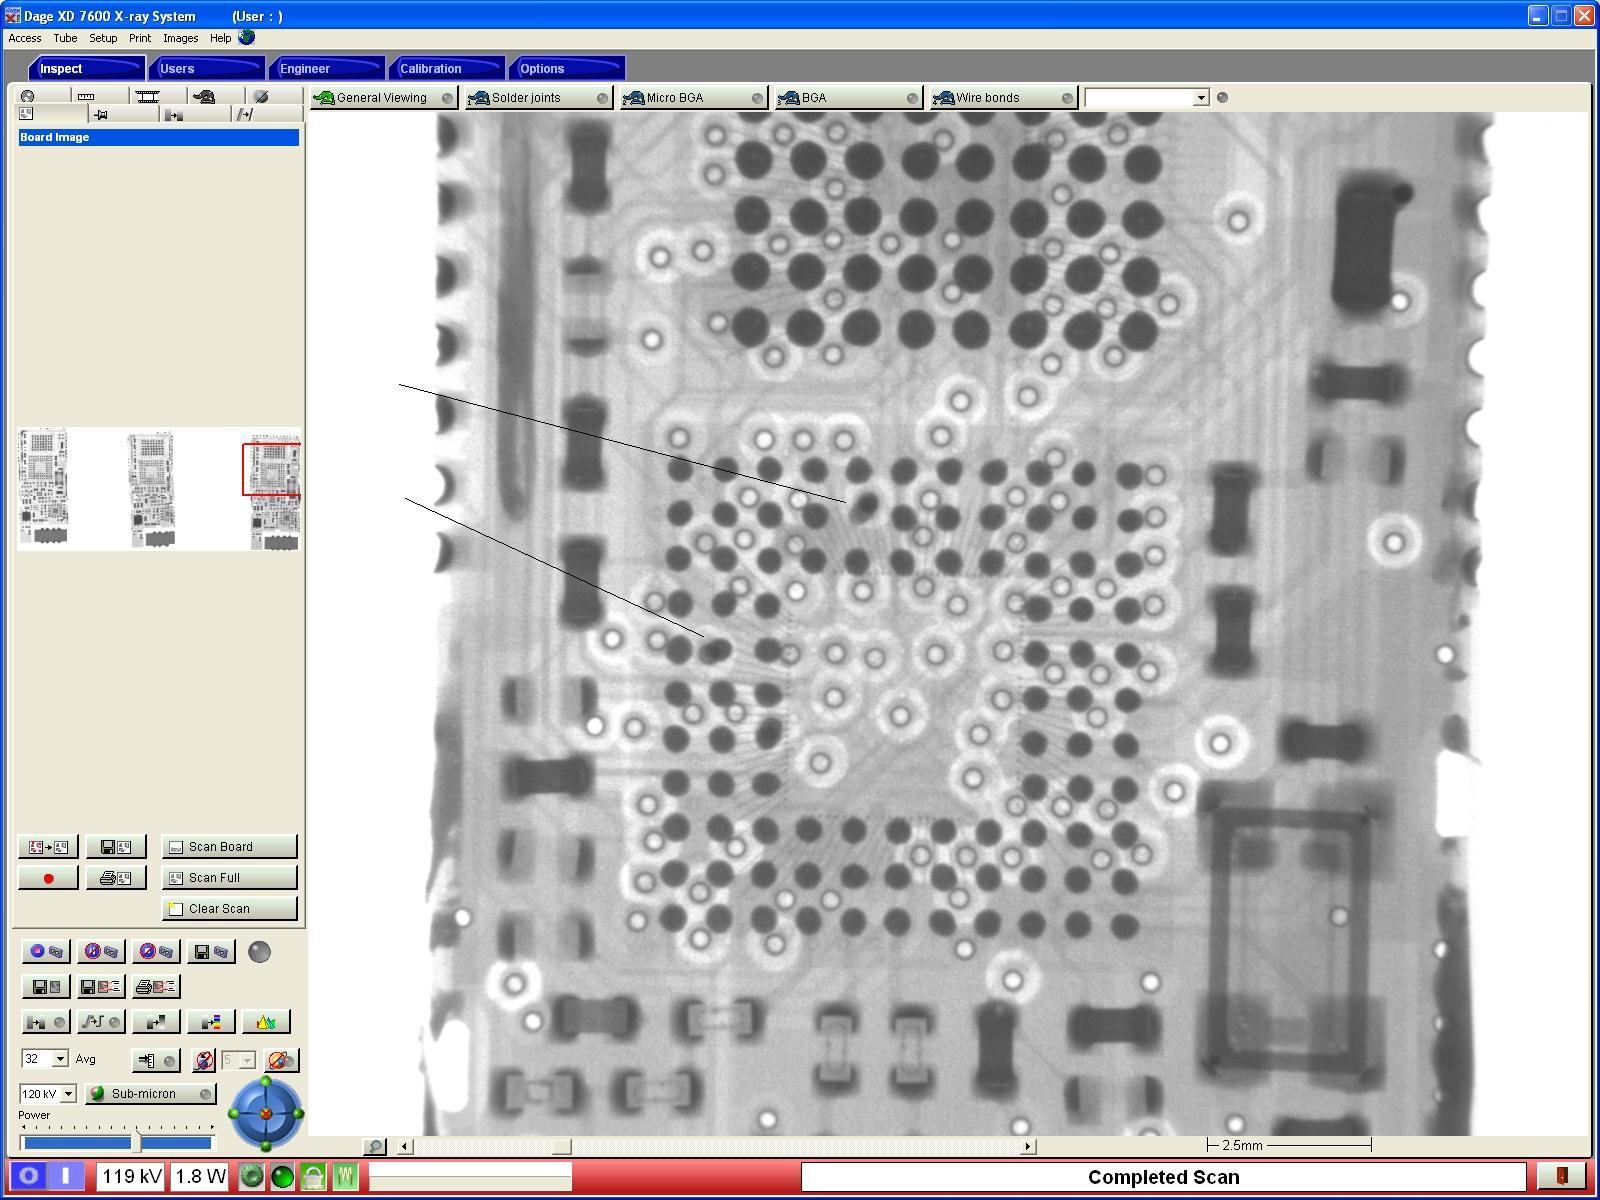
Task: Click the horizontal image scrollbar thumb
Action: pyautogui.click(x=562, y=1146)
